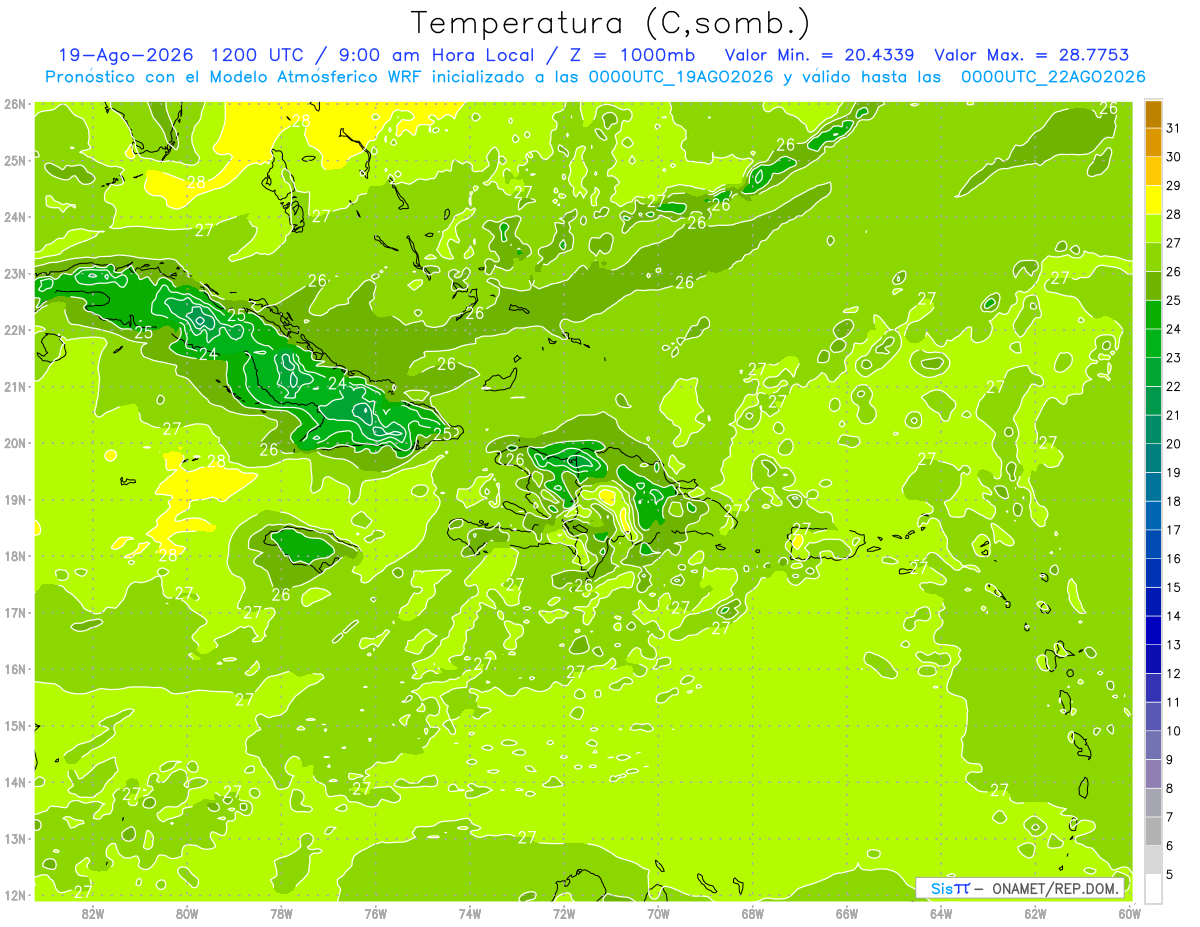This screenshot has width=1200, height=927.
Task: Click the longitude axis label '82W'
Action: pos(93,913)
